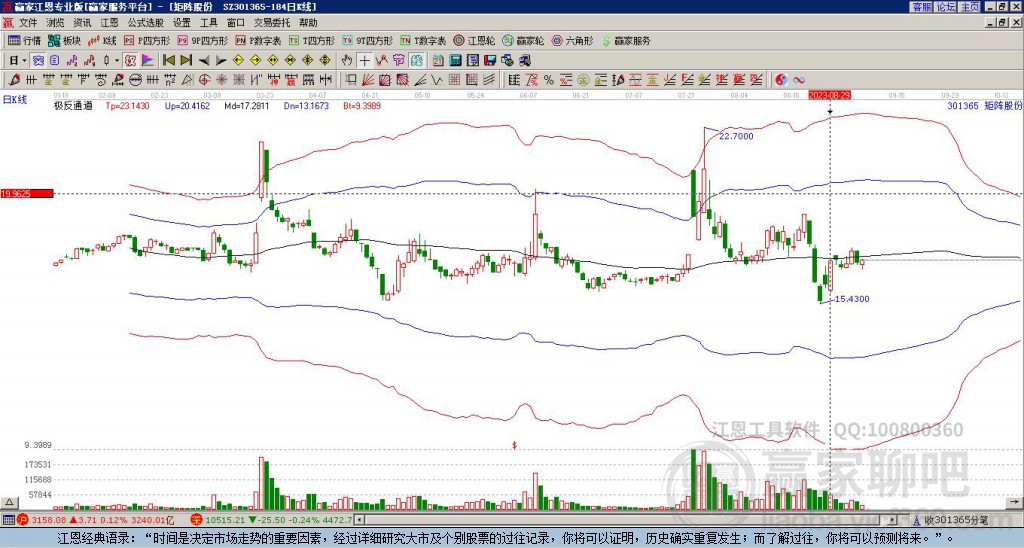
Task: Open the 六角形 hexagon tool
Action: click(572, 40)
